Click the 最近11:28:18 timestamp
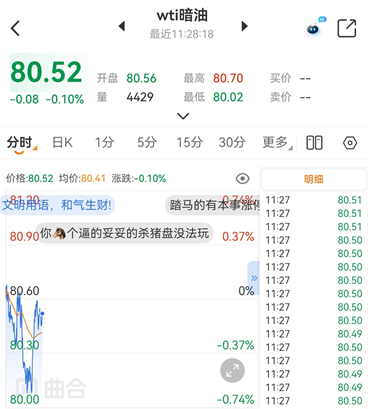The image size is (380, 409). (x=182, y=34)
